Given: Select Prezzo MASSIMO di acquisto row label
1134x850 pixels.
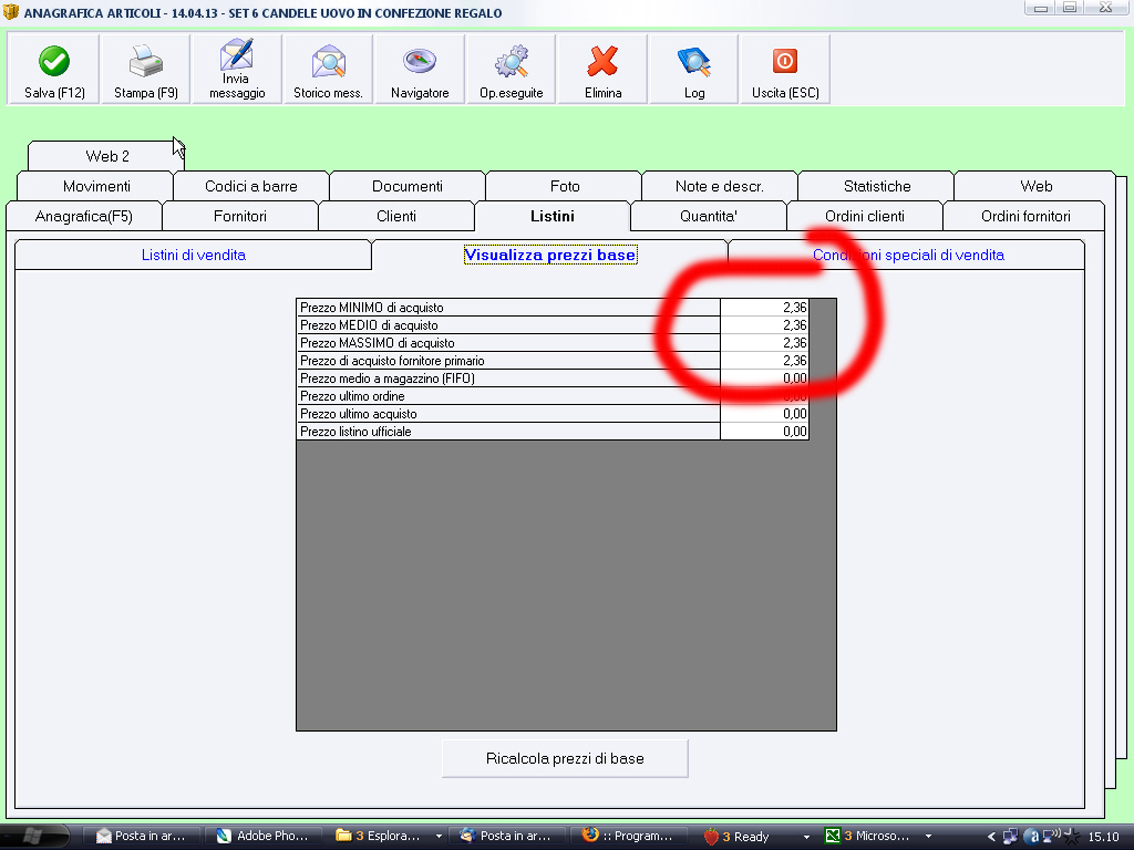Looking at the screenshot, I should coord(508,343).
